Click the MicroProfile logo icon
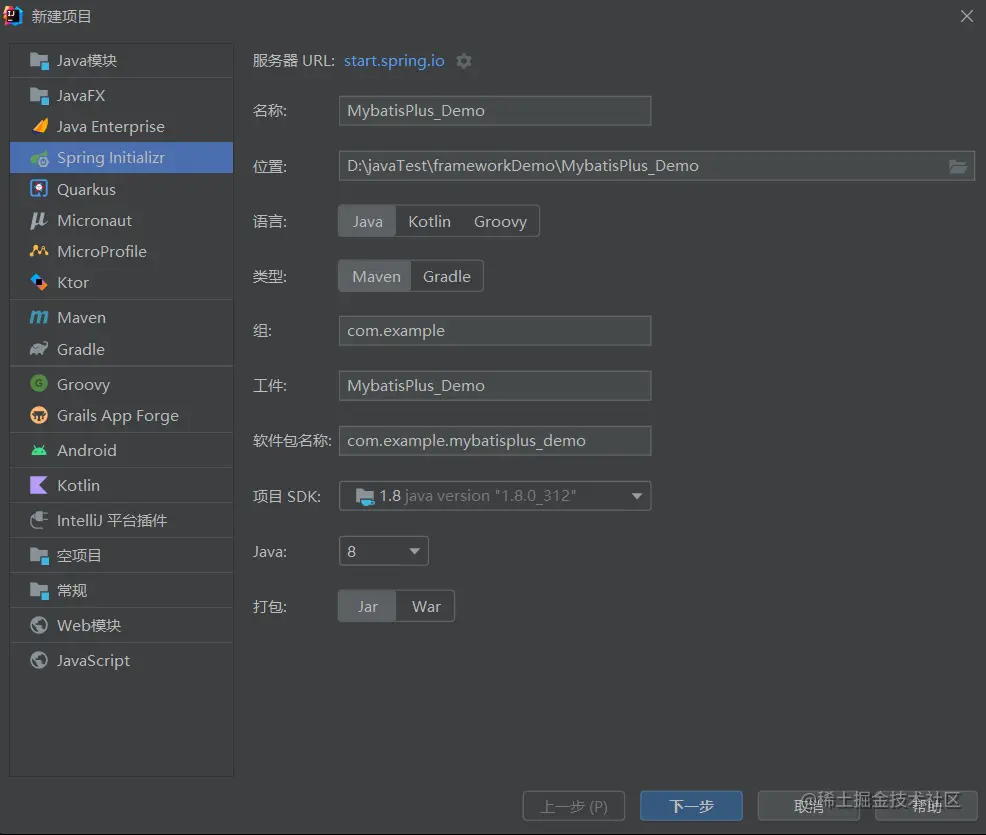 pyautogui.click(x=39, y=251)
